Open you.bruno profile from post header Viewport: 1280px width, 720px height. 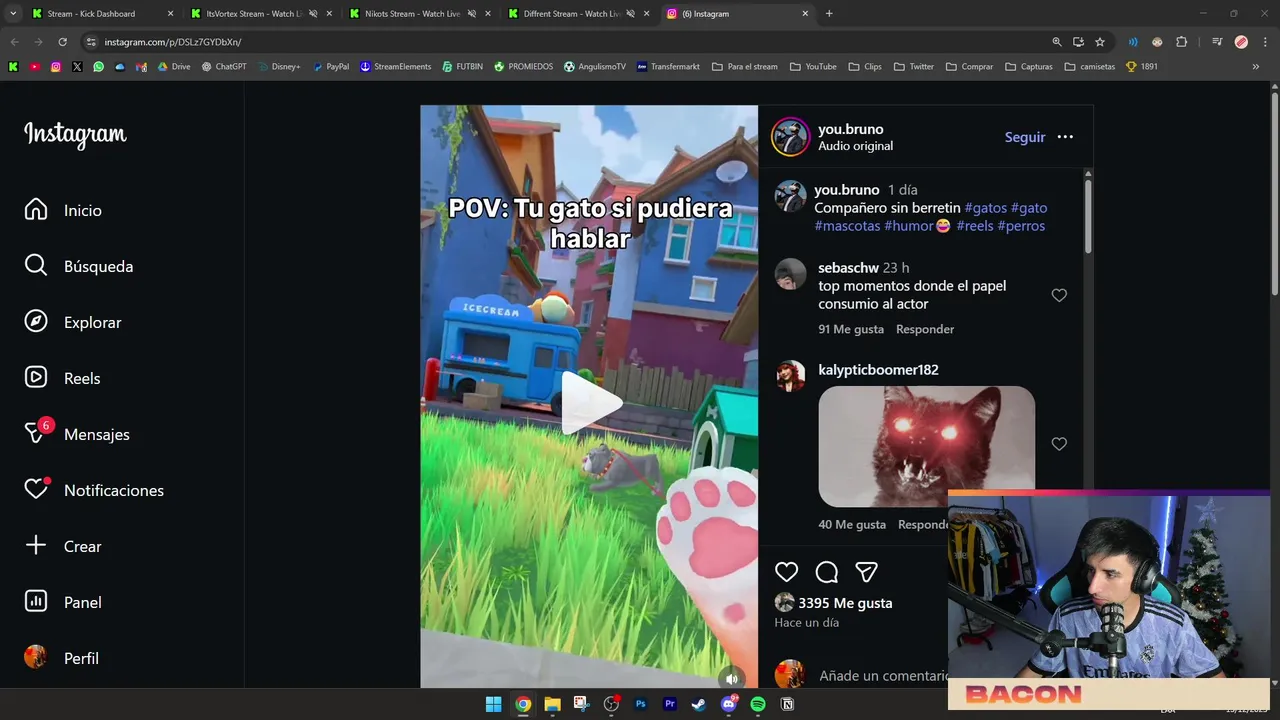pyautogui.click(x=850, y=129)
